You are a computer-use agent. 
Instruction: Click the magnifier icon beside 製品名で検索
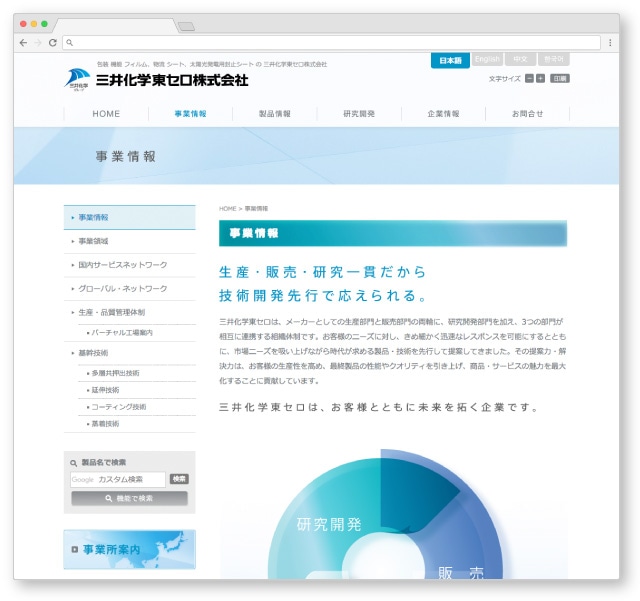73,463
